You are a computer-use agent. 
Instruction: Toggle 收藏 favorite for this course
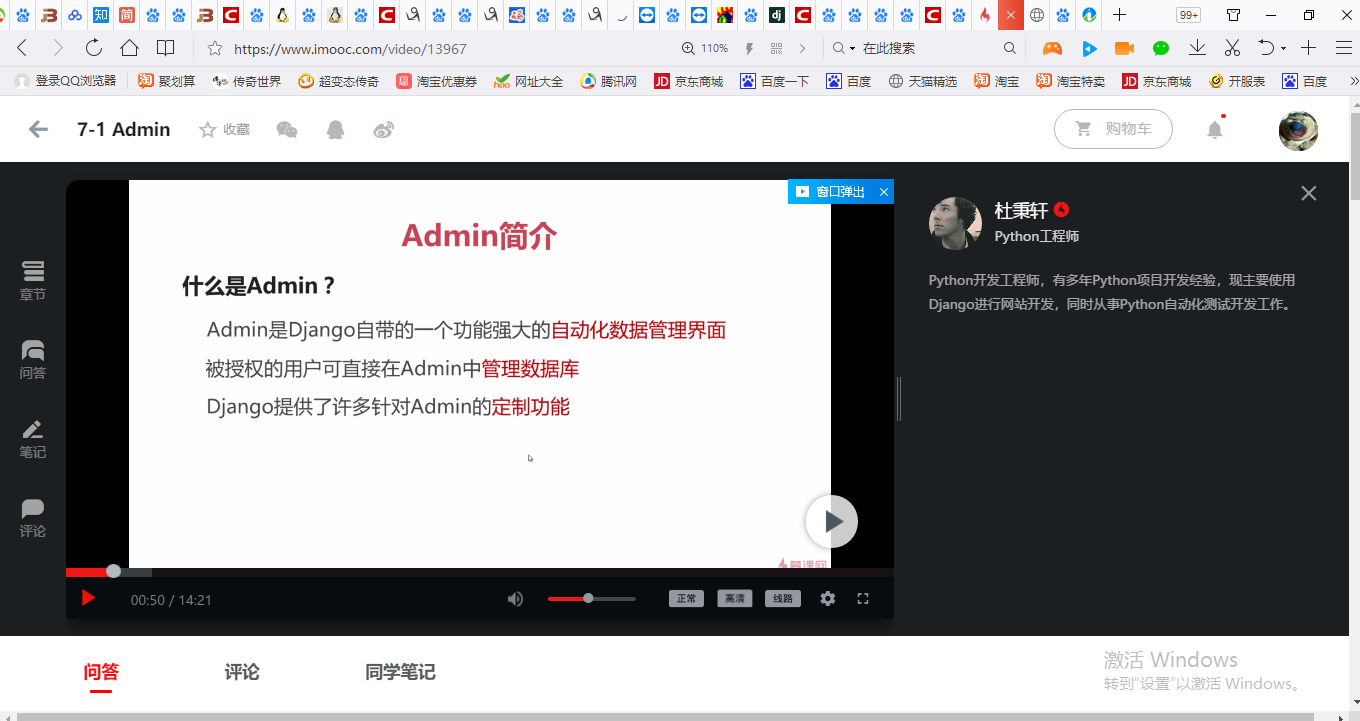pyautogui.click(x=225, y=129)
